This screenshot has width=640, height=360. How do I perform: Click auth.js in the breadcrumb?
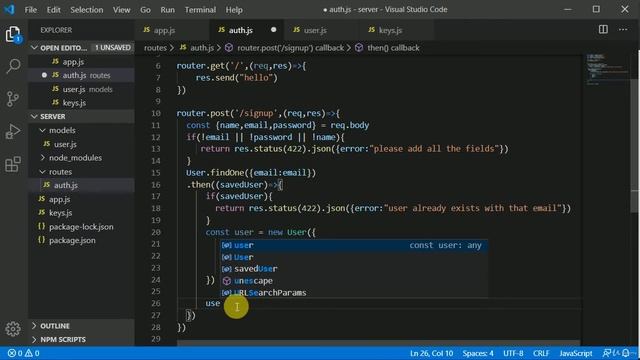pos(197,48)
